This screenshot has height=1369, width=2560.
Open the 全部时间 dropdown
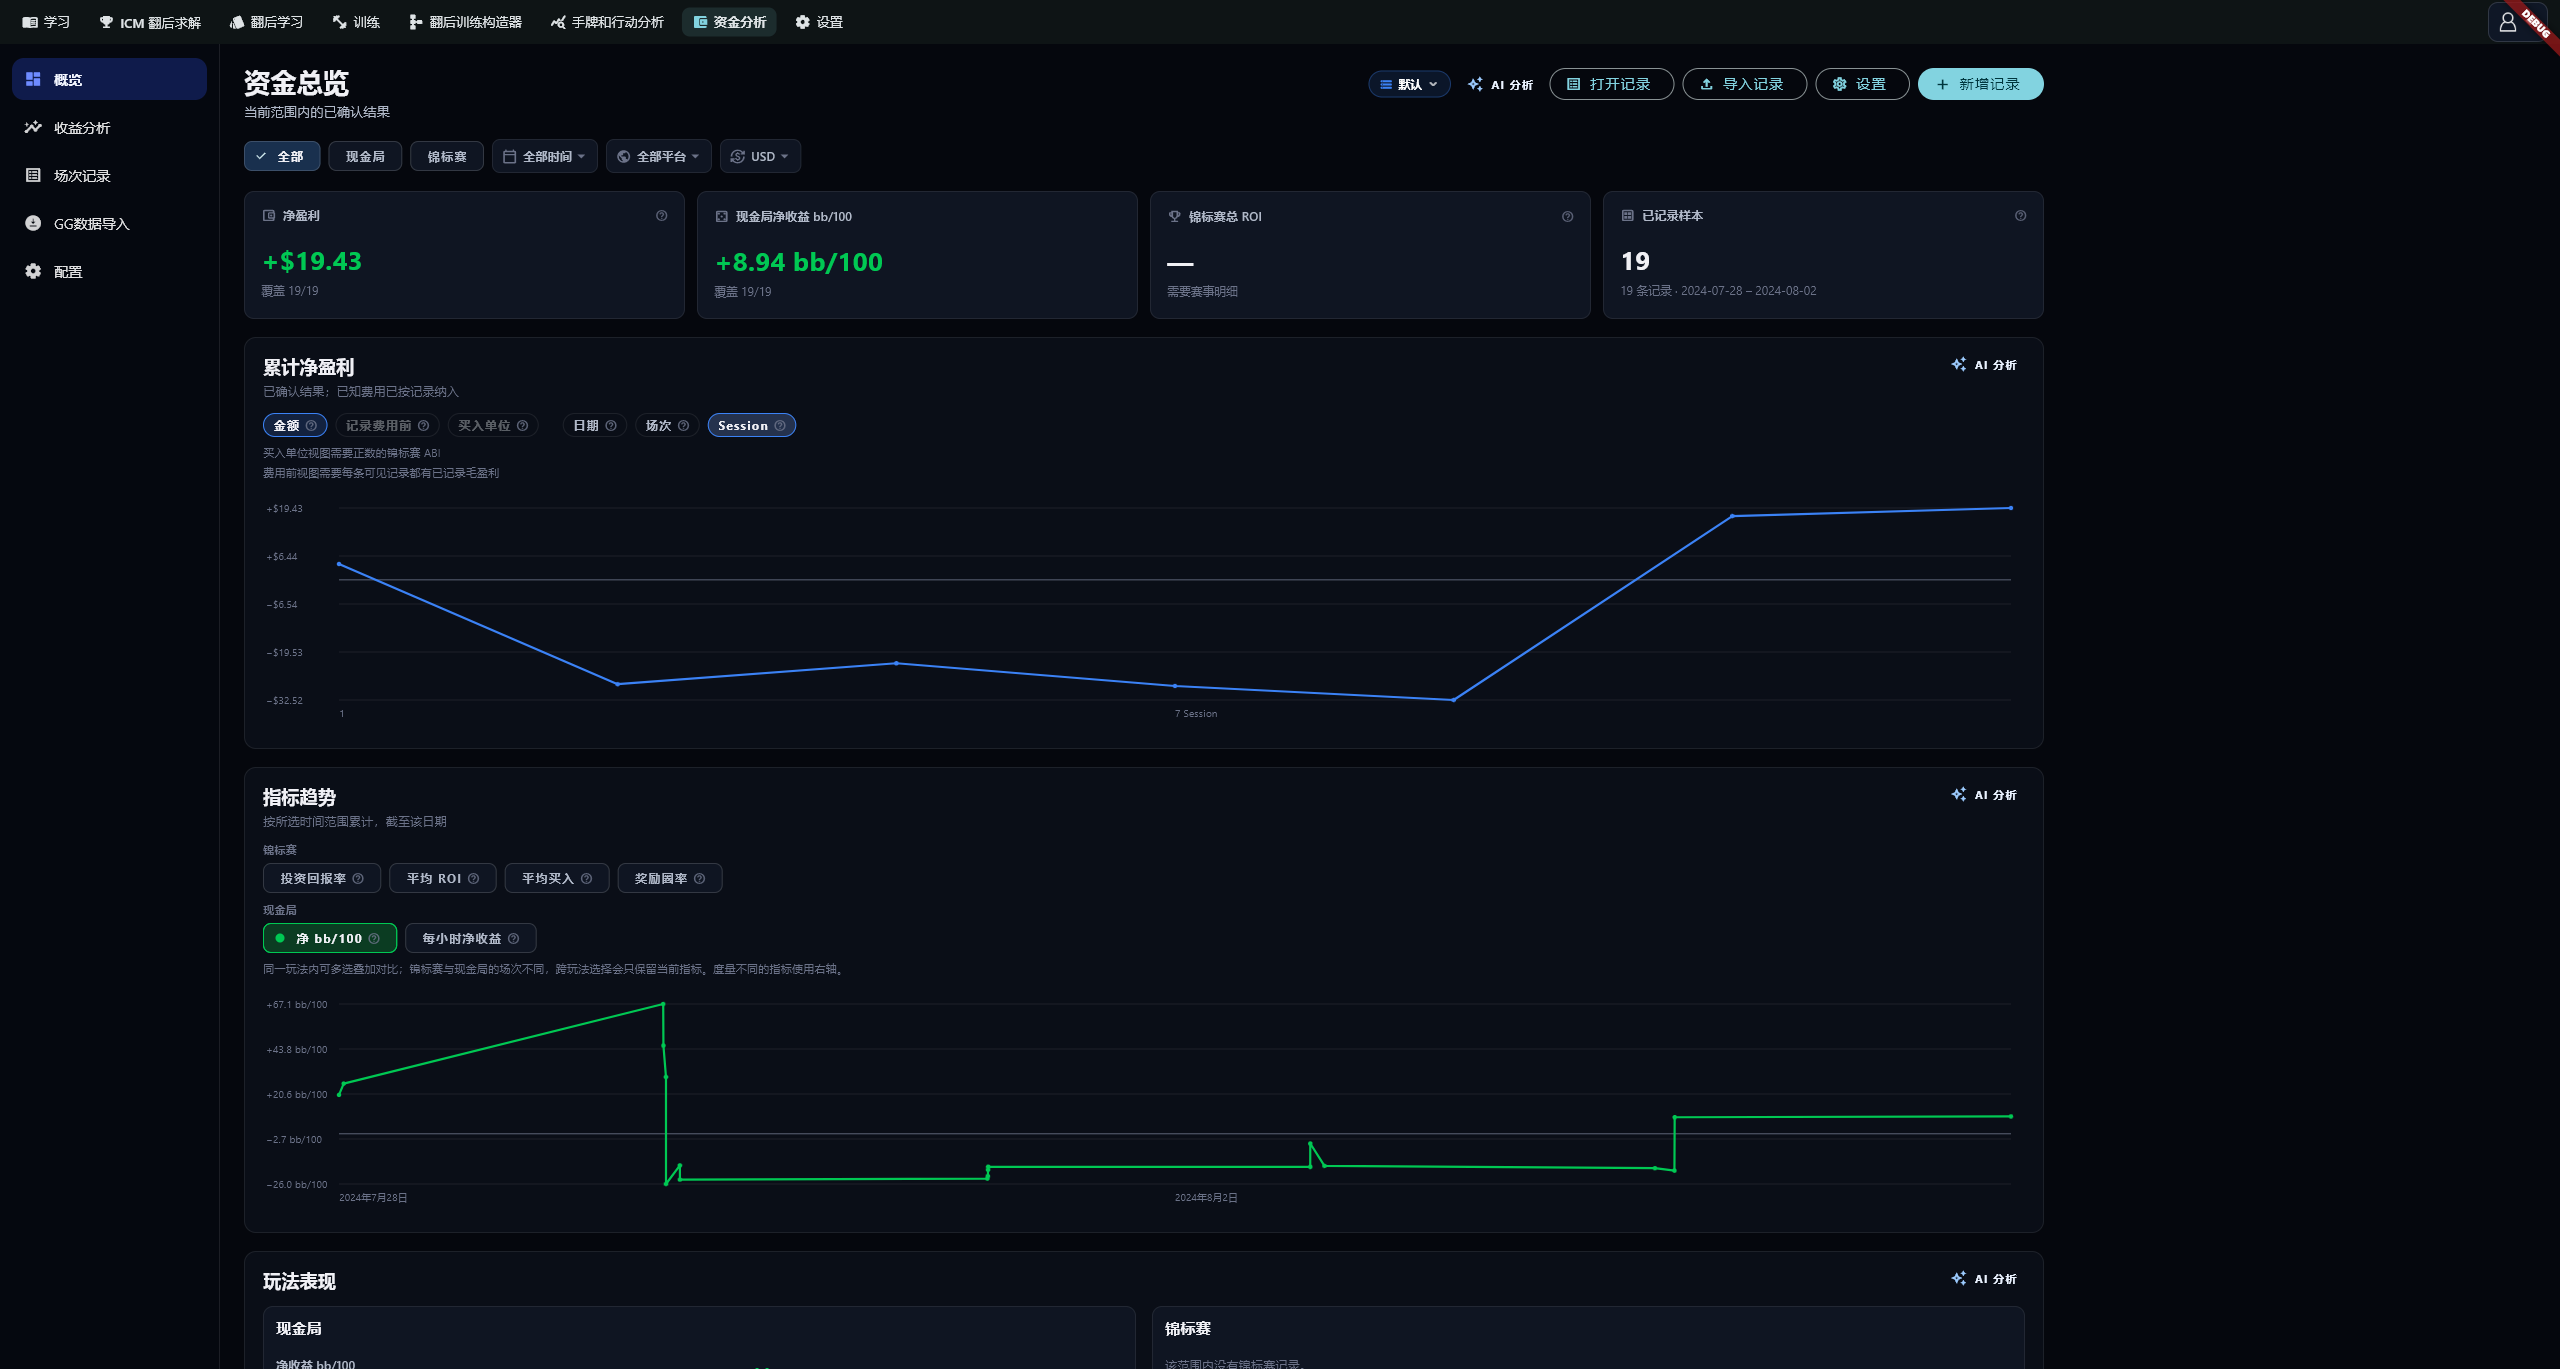pyautogui.click(x=544, y=157)
